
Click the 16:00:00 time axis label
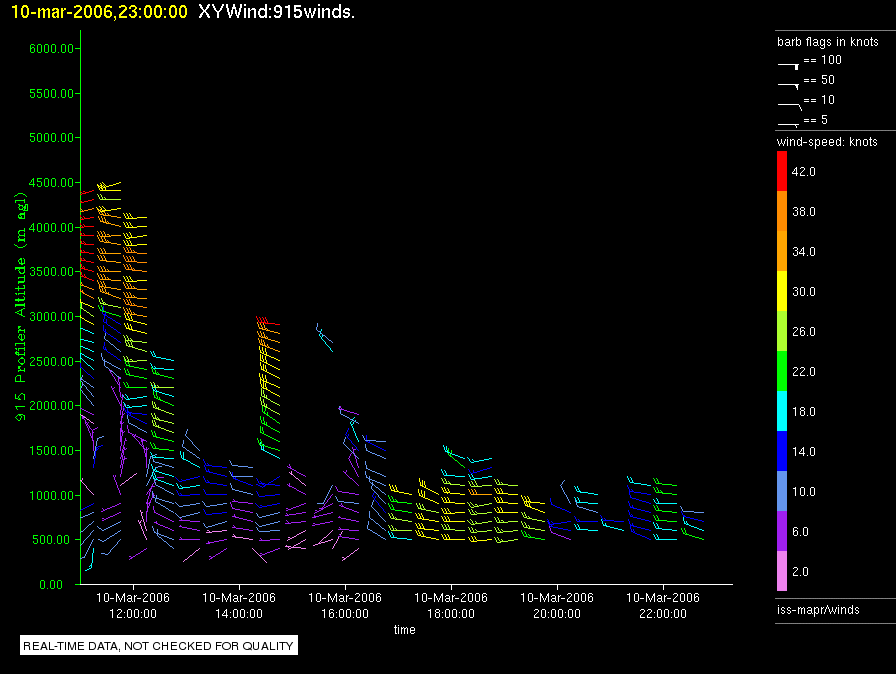coord(344,604)
